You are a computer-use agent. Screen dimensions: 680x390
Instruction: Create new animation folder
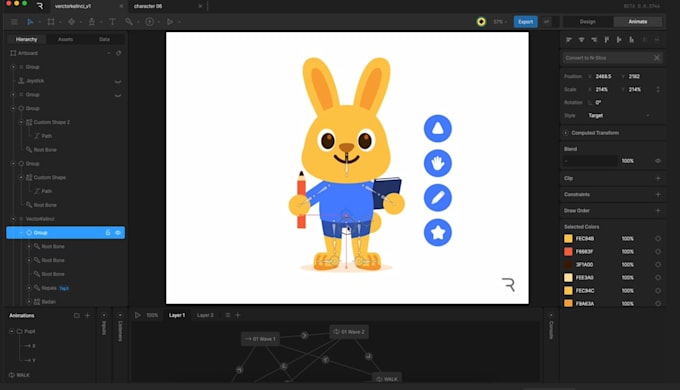pyautogui.click(x=76, y=315)
